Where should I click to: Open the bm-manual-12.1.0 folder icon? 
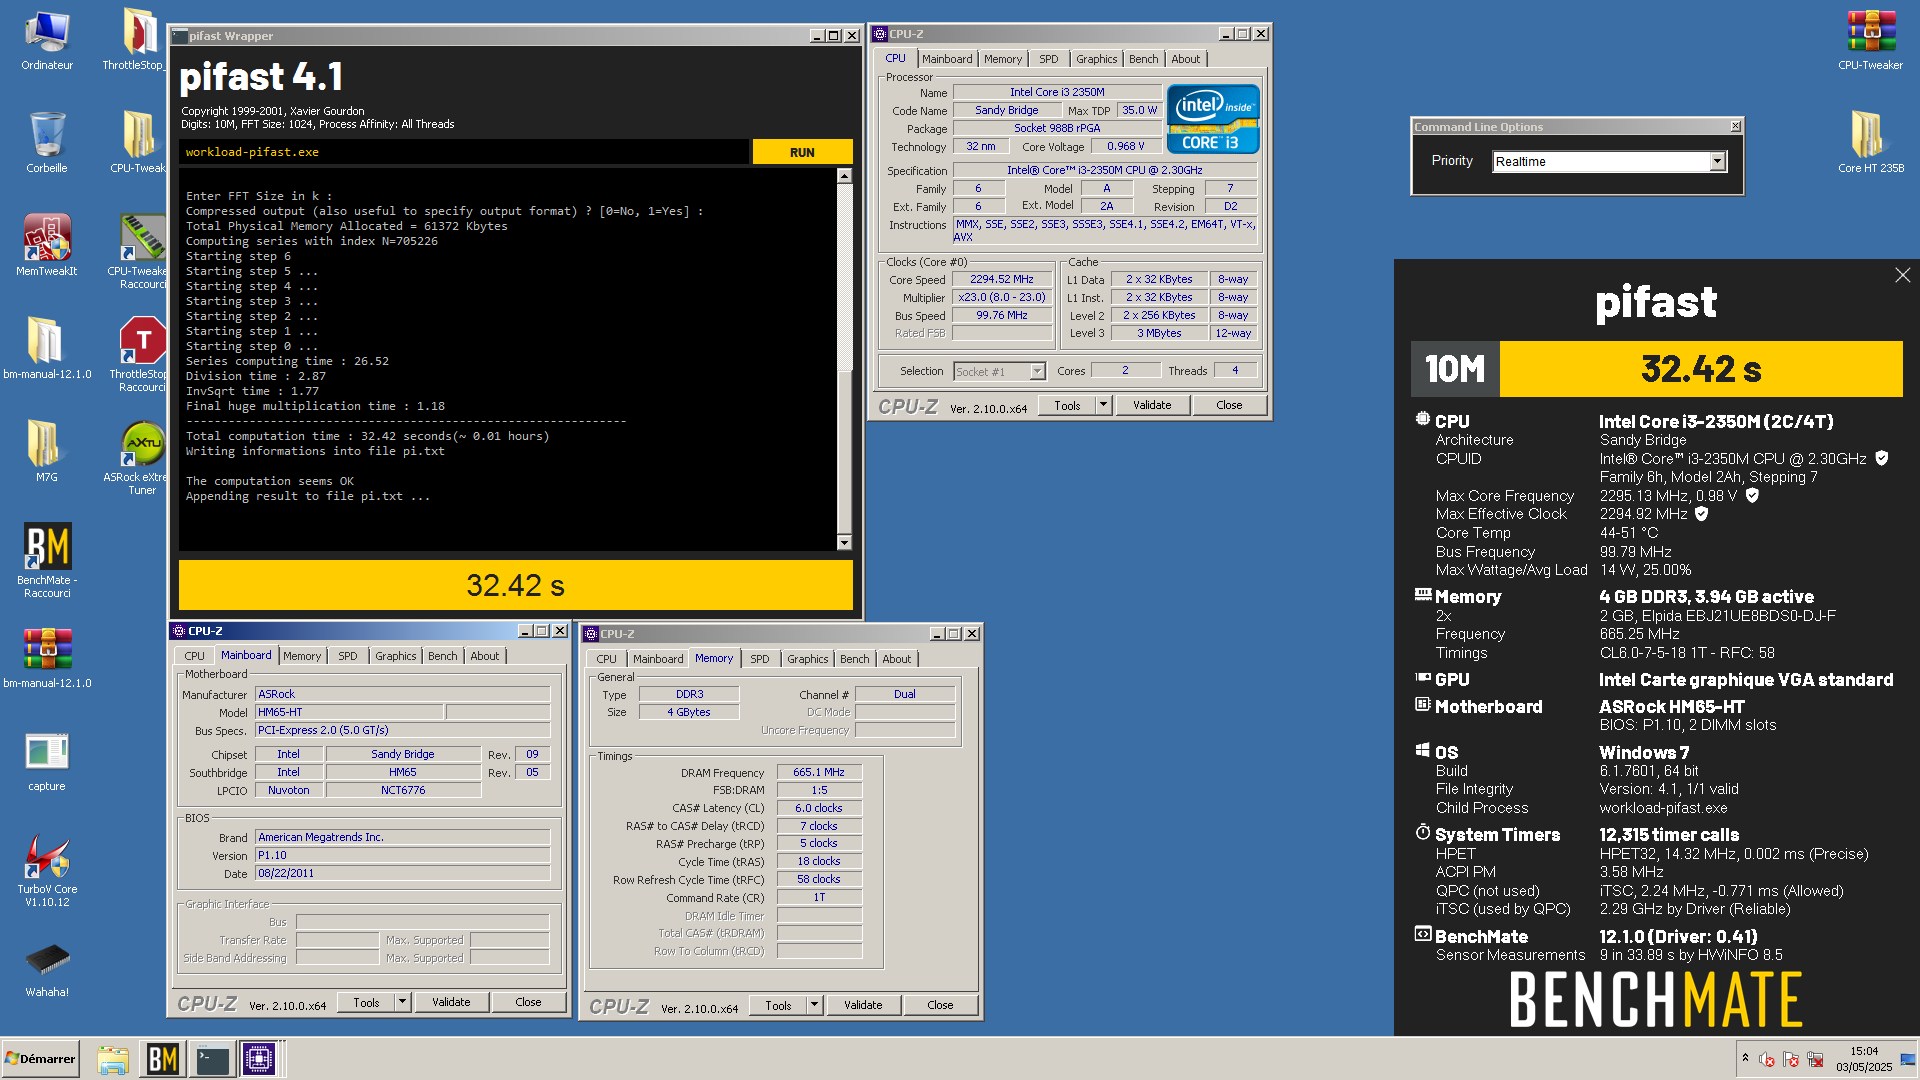click(47, 348)
